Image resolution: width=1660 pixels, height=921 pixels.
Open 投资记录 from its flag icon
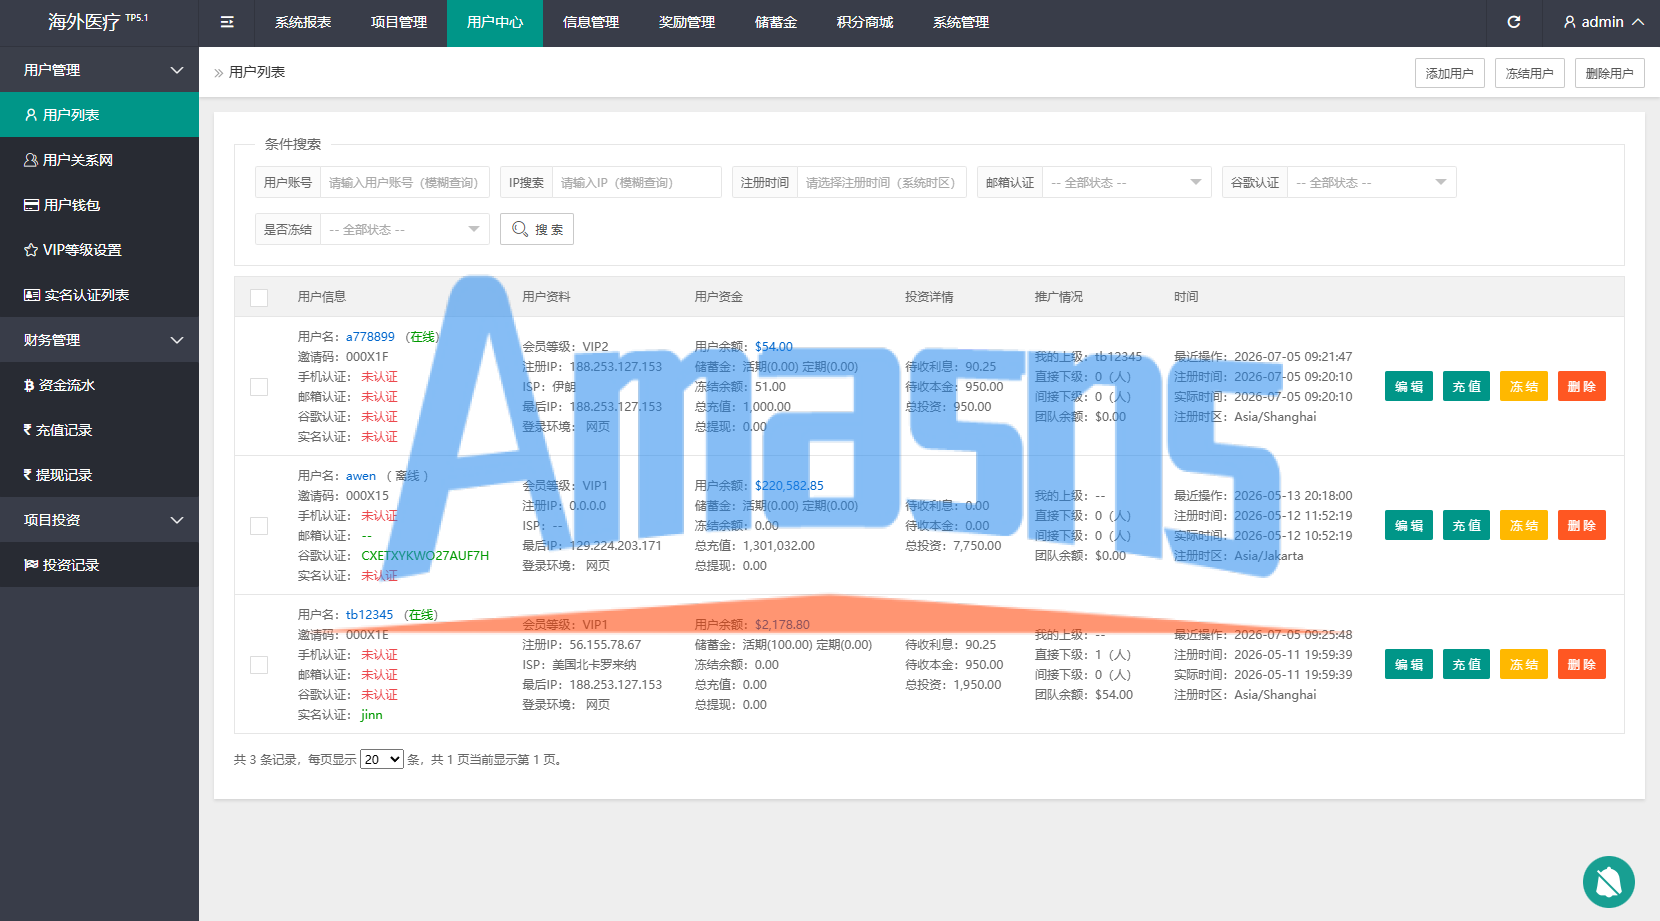tap(31, 565)
